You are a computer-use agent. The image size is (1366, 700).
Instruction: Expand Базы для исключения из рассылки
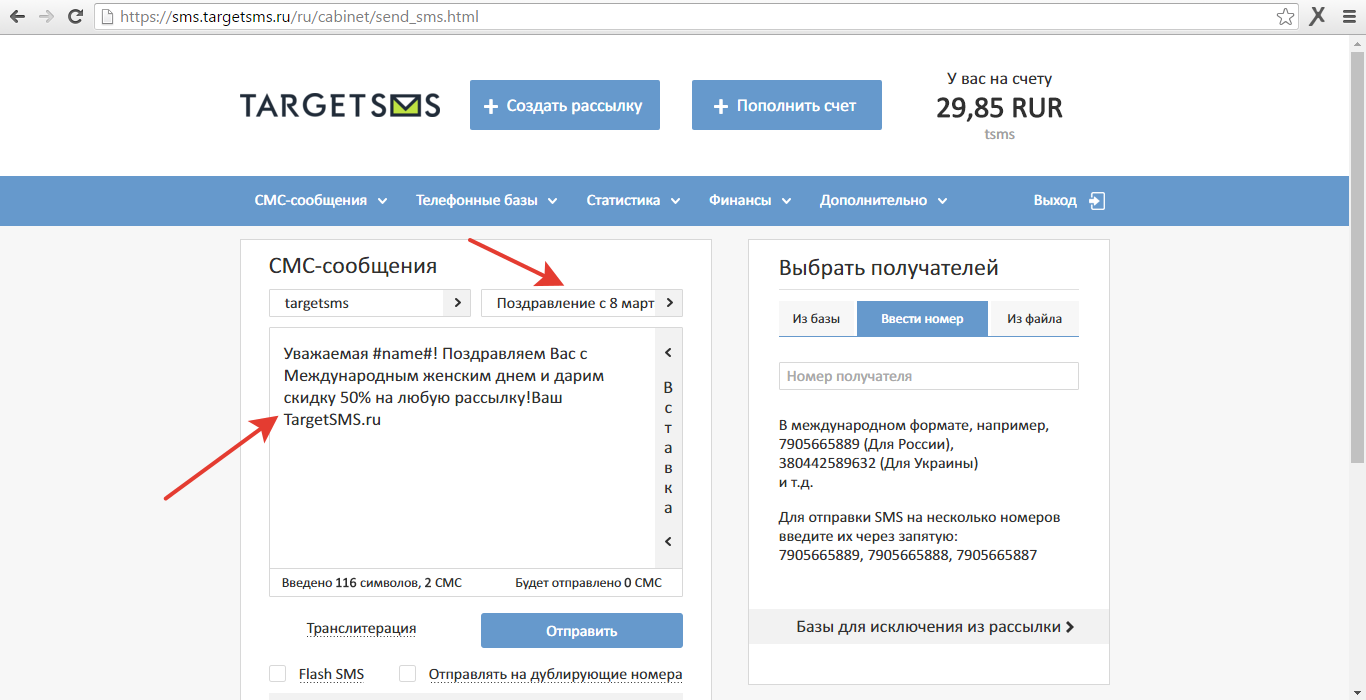[929, 627]
